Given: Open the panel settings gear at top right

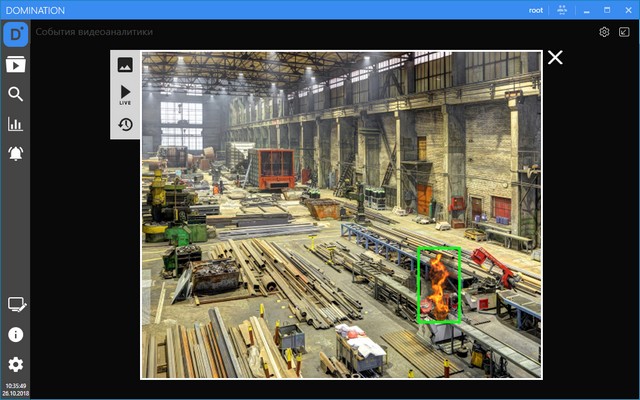Looking at the screenshot, I should (x=604, y=32).
